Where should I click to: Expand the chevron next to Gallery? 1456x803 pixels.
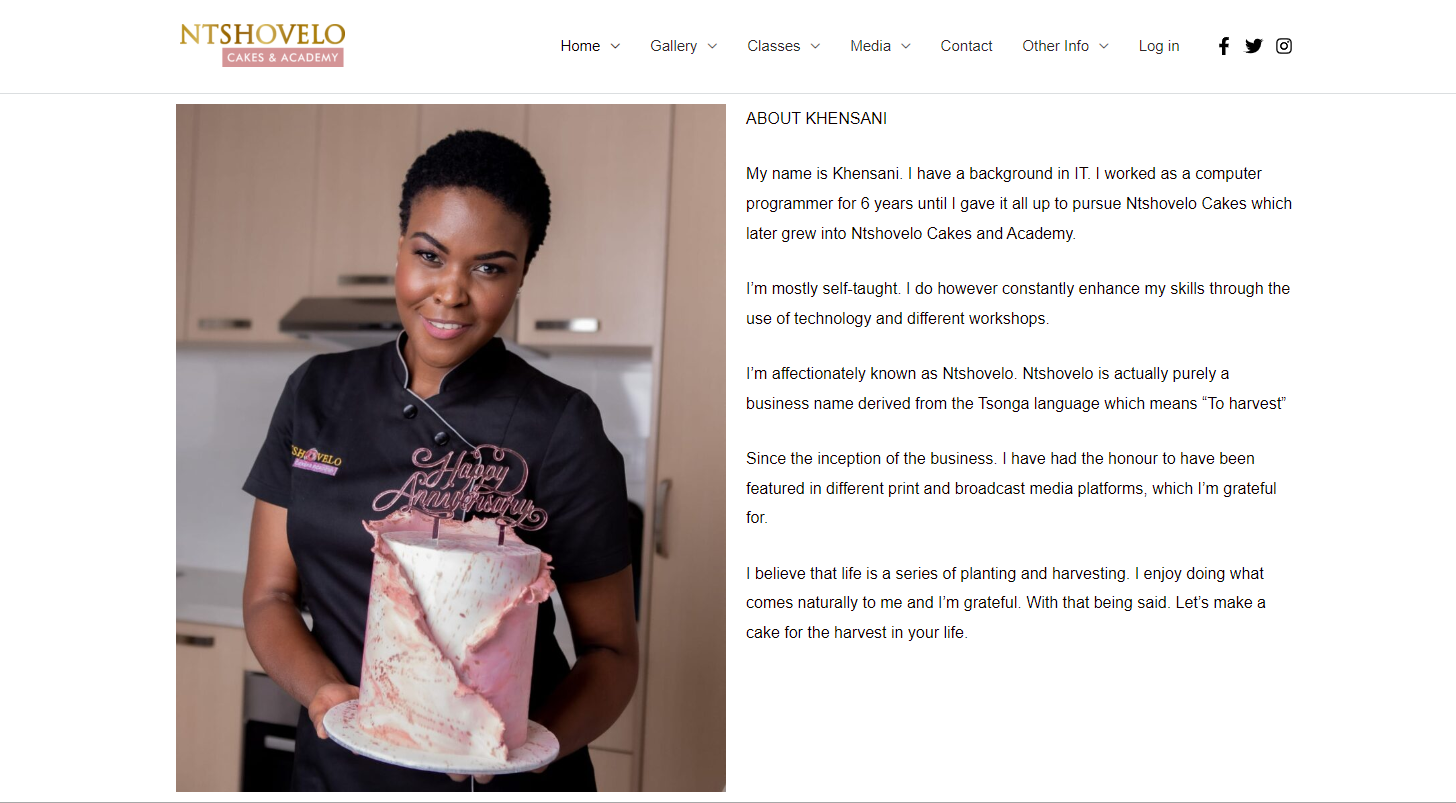pos(712,46)
